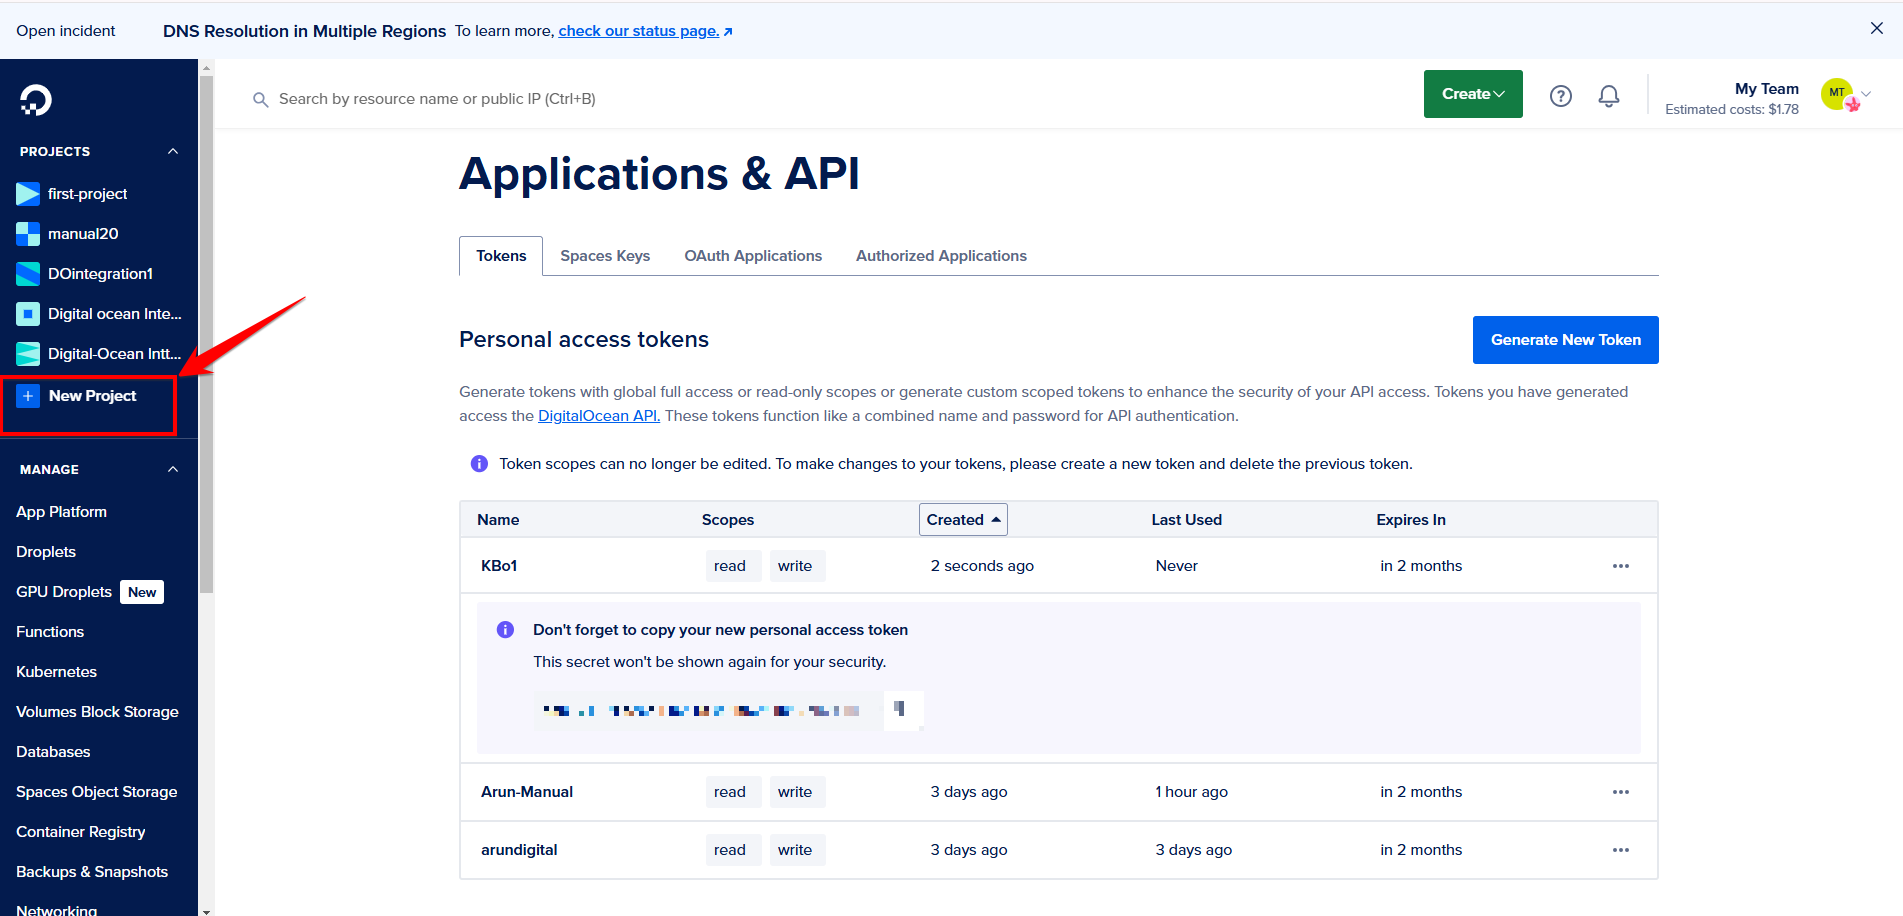The width and height of the screenshot is (1903, 916).
Task: Open the more options menu for arundigital
Action: pyautogui.click(x=1620, y=850)
